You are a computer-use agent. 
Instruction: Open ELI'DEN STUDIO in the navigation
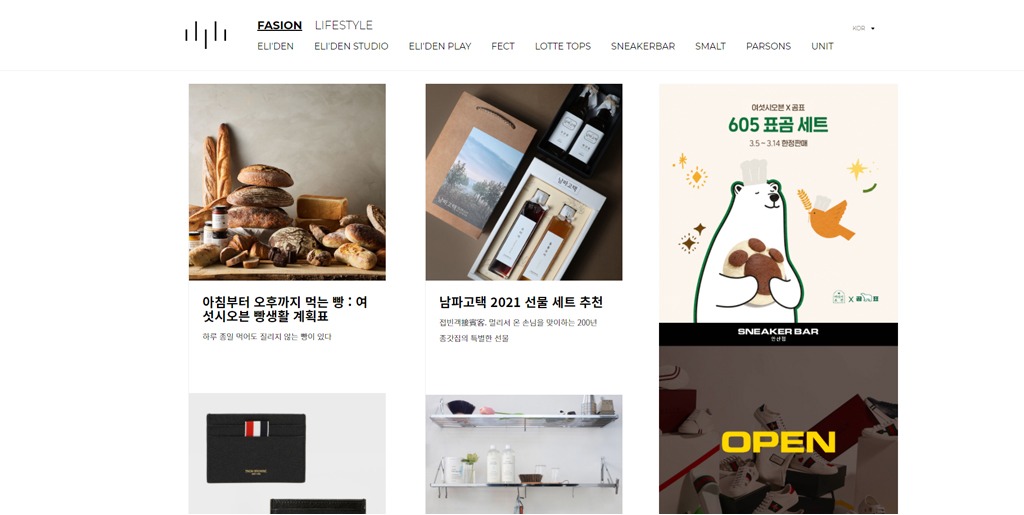[351, 46]
